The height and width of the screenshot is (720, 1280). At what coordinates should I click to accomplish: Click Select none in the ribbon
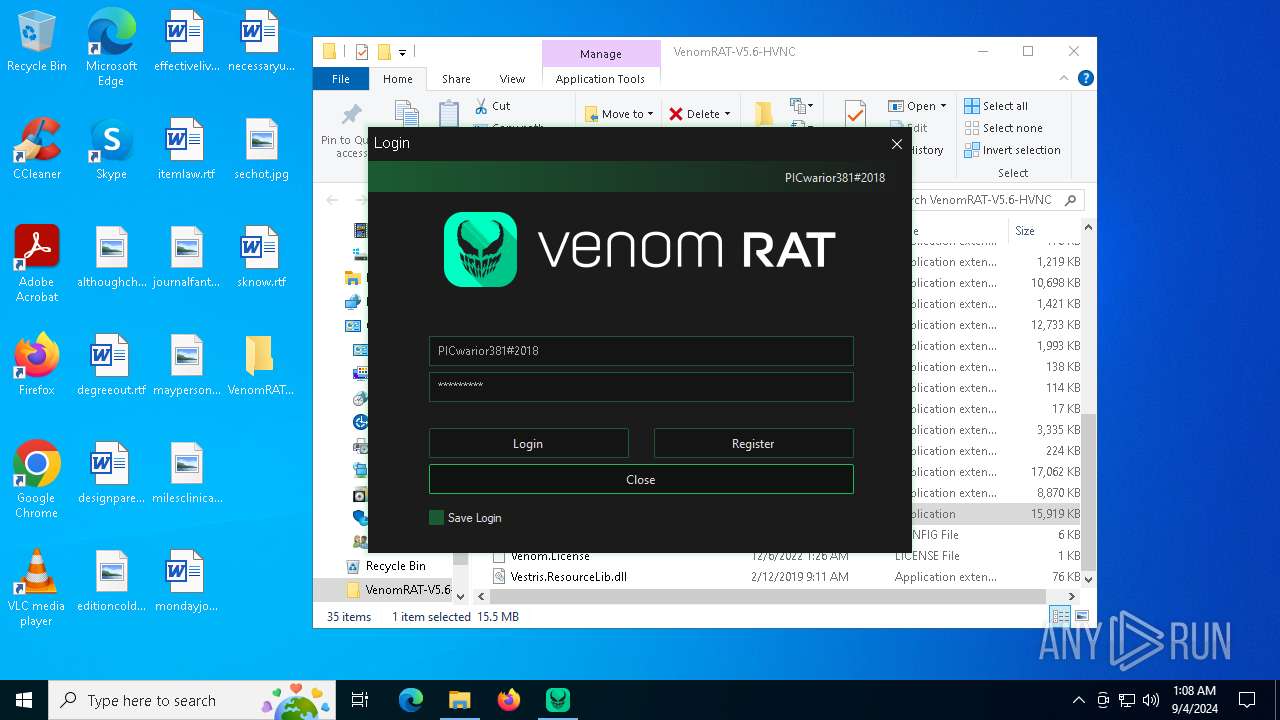(1003, 128)
